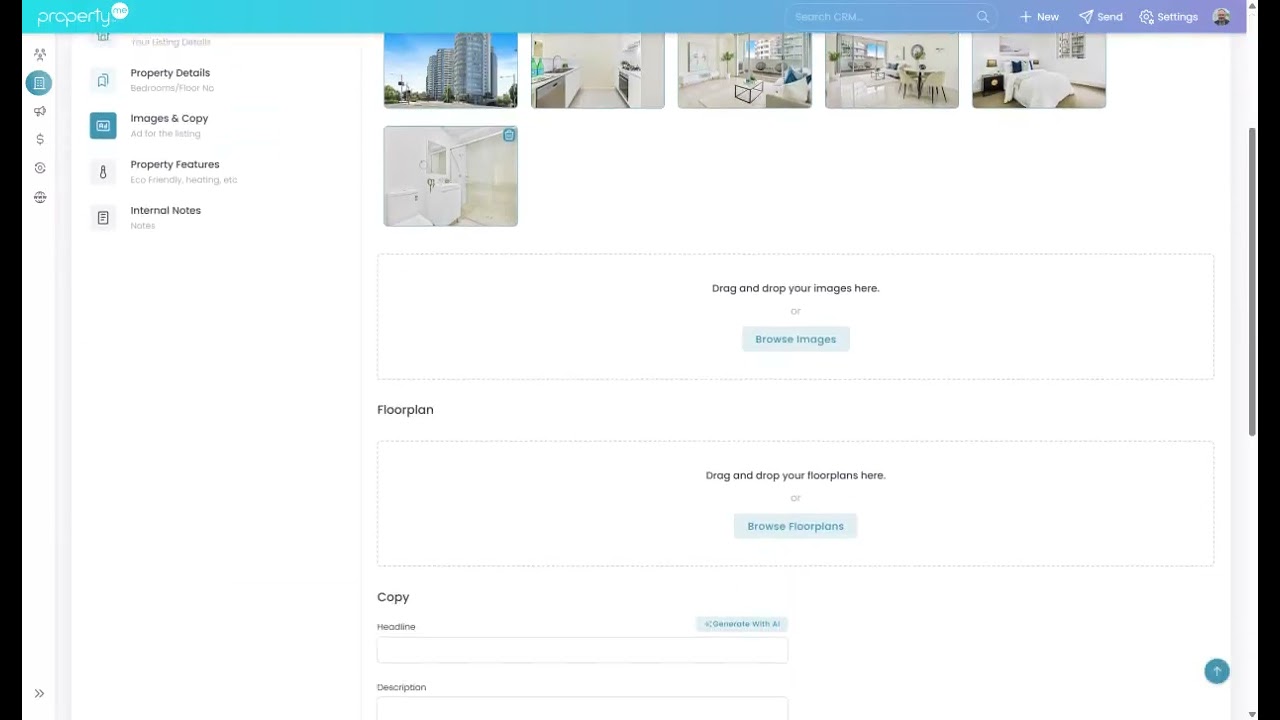Open Settings from the top bar
The height and width of the screenshot is (720, 1280).
click(1168, 17)
